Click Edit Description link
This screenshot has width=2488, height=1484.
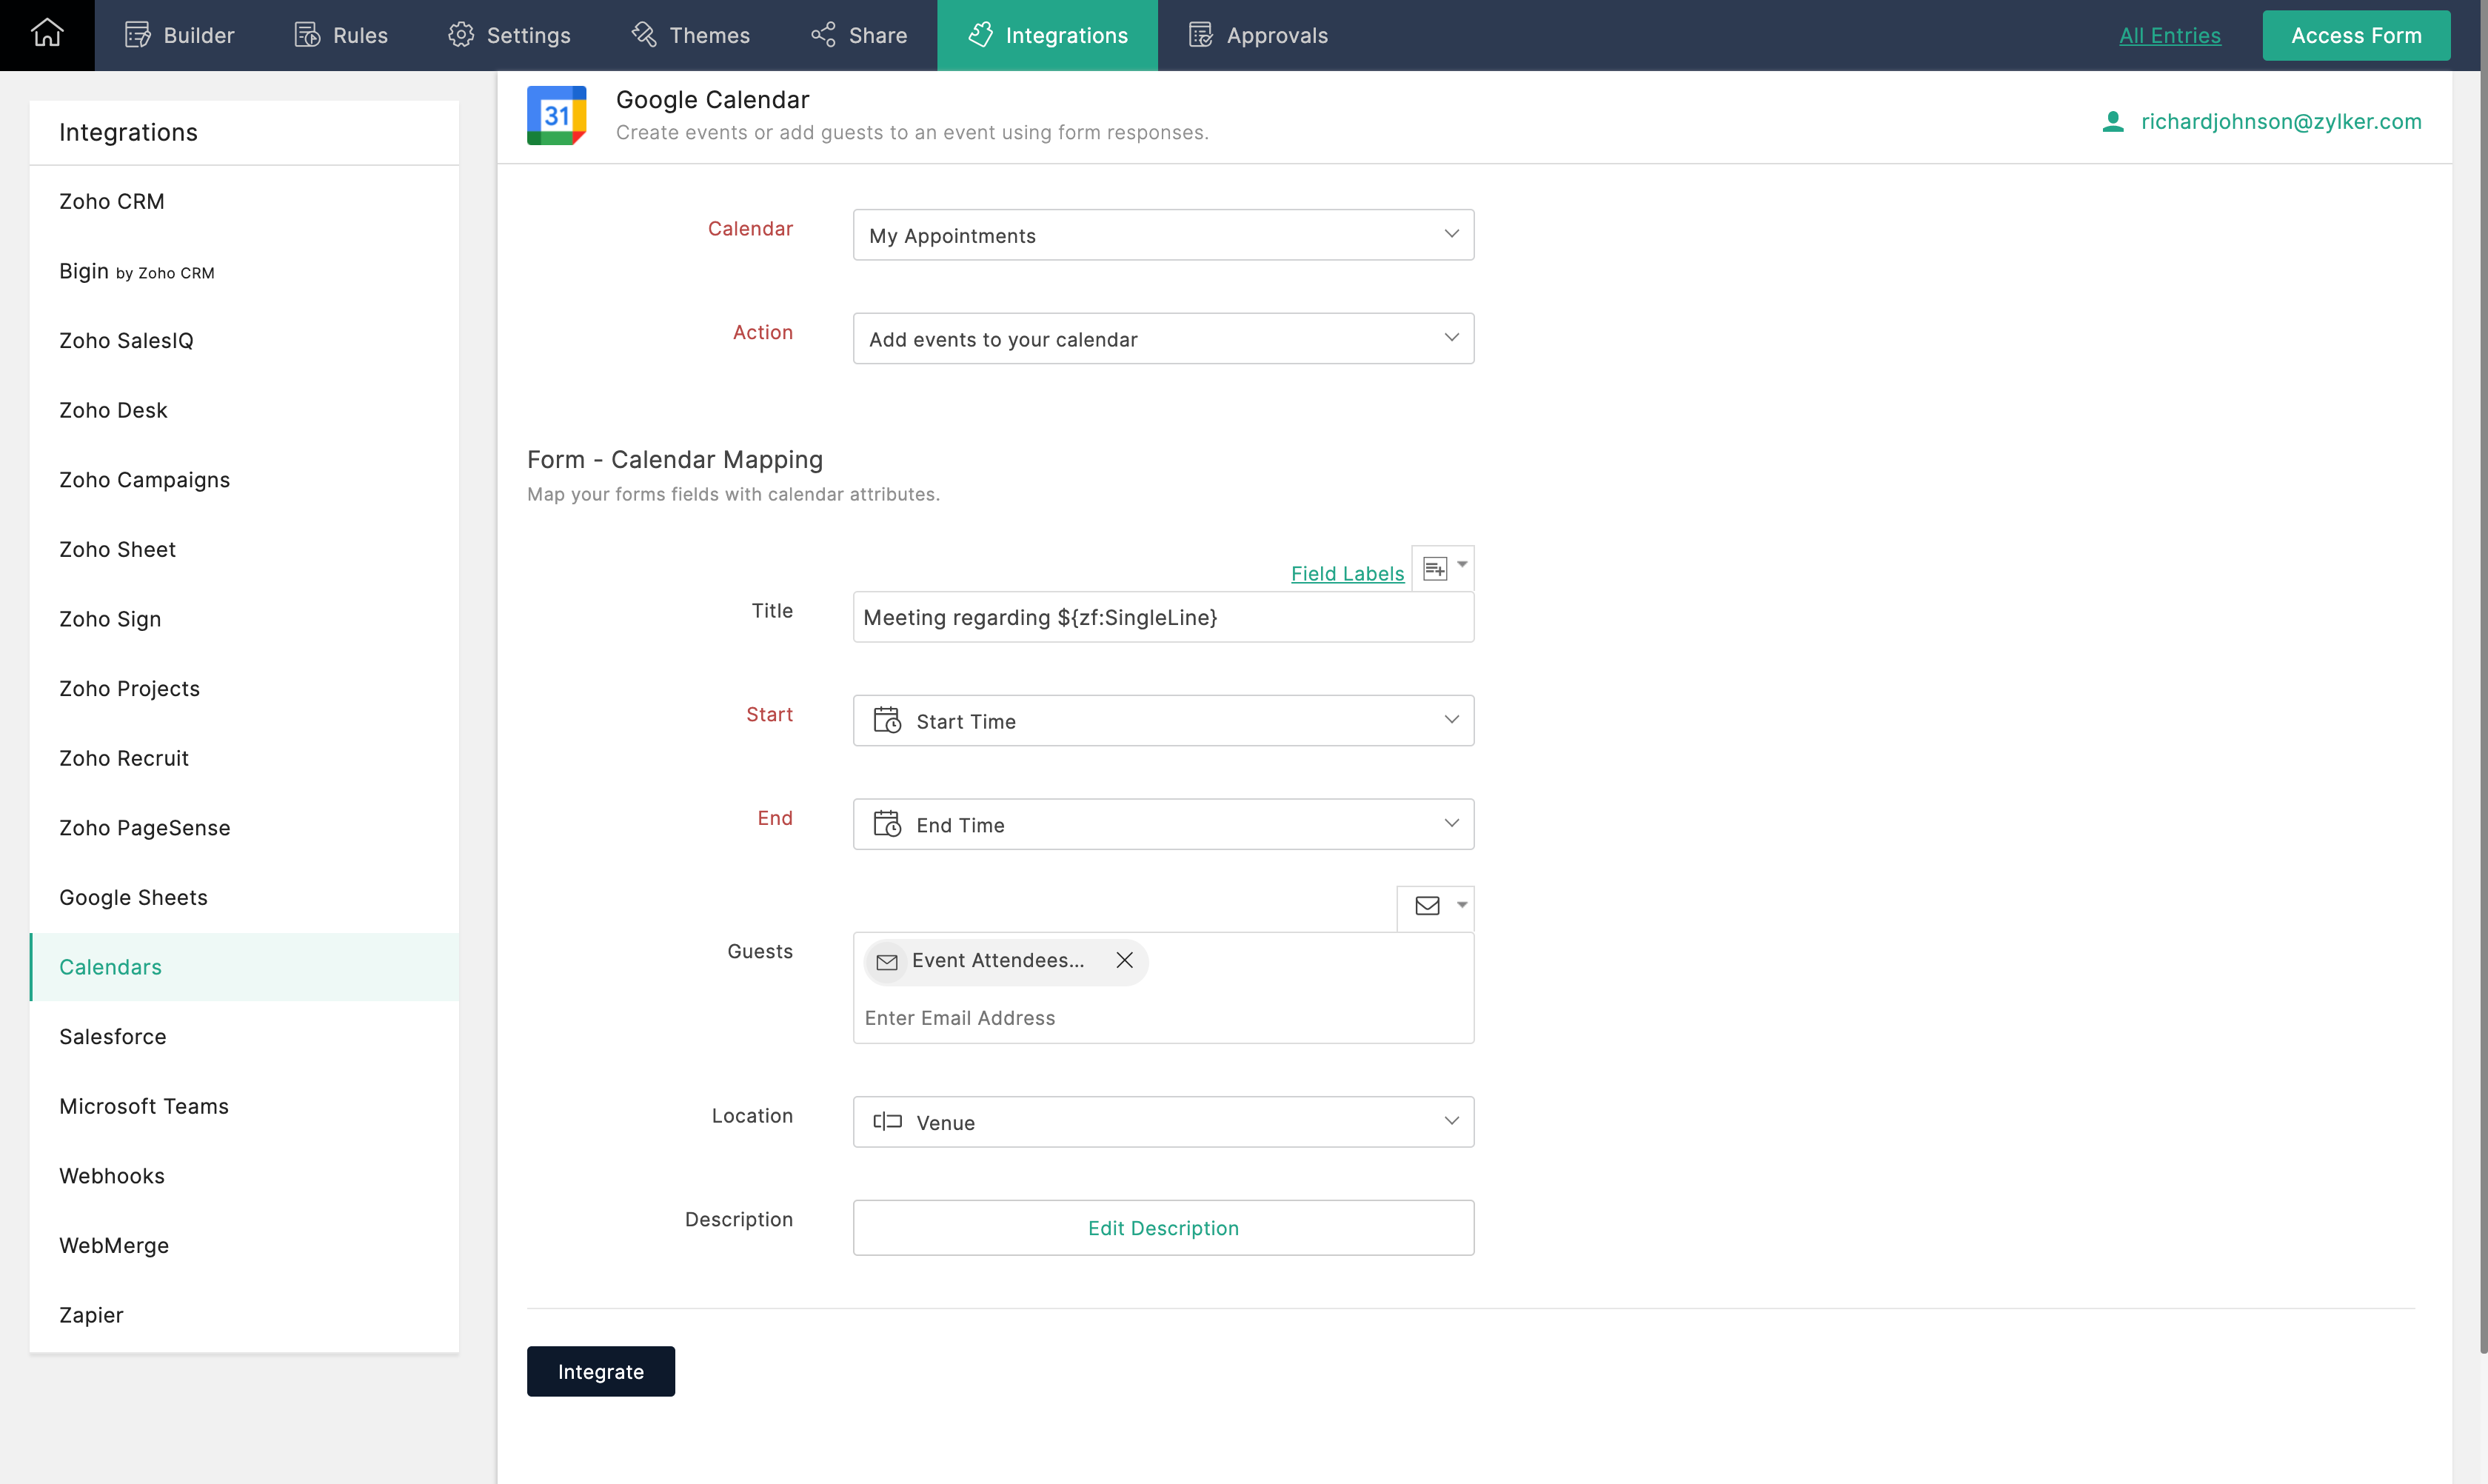1163,1228
